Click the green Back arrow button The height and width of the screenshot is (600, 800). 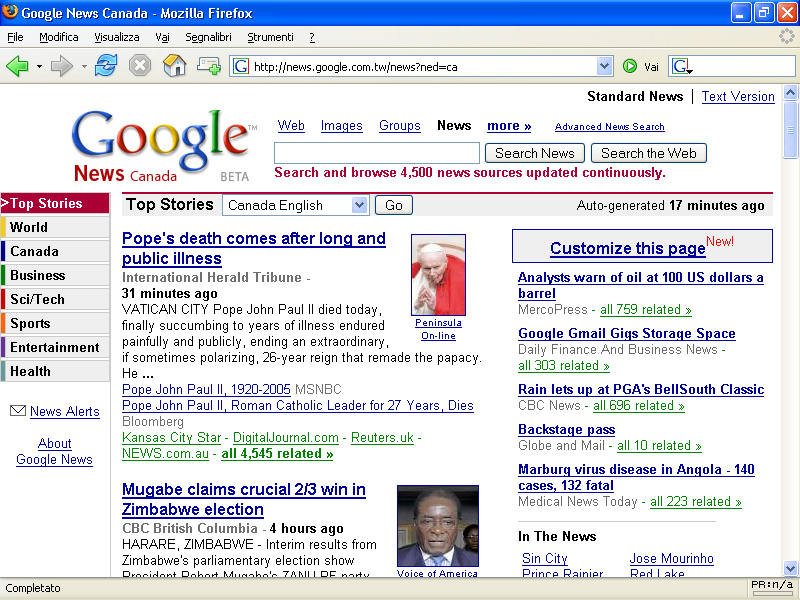(18, 66)
